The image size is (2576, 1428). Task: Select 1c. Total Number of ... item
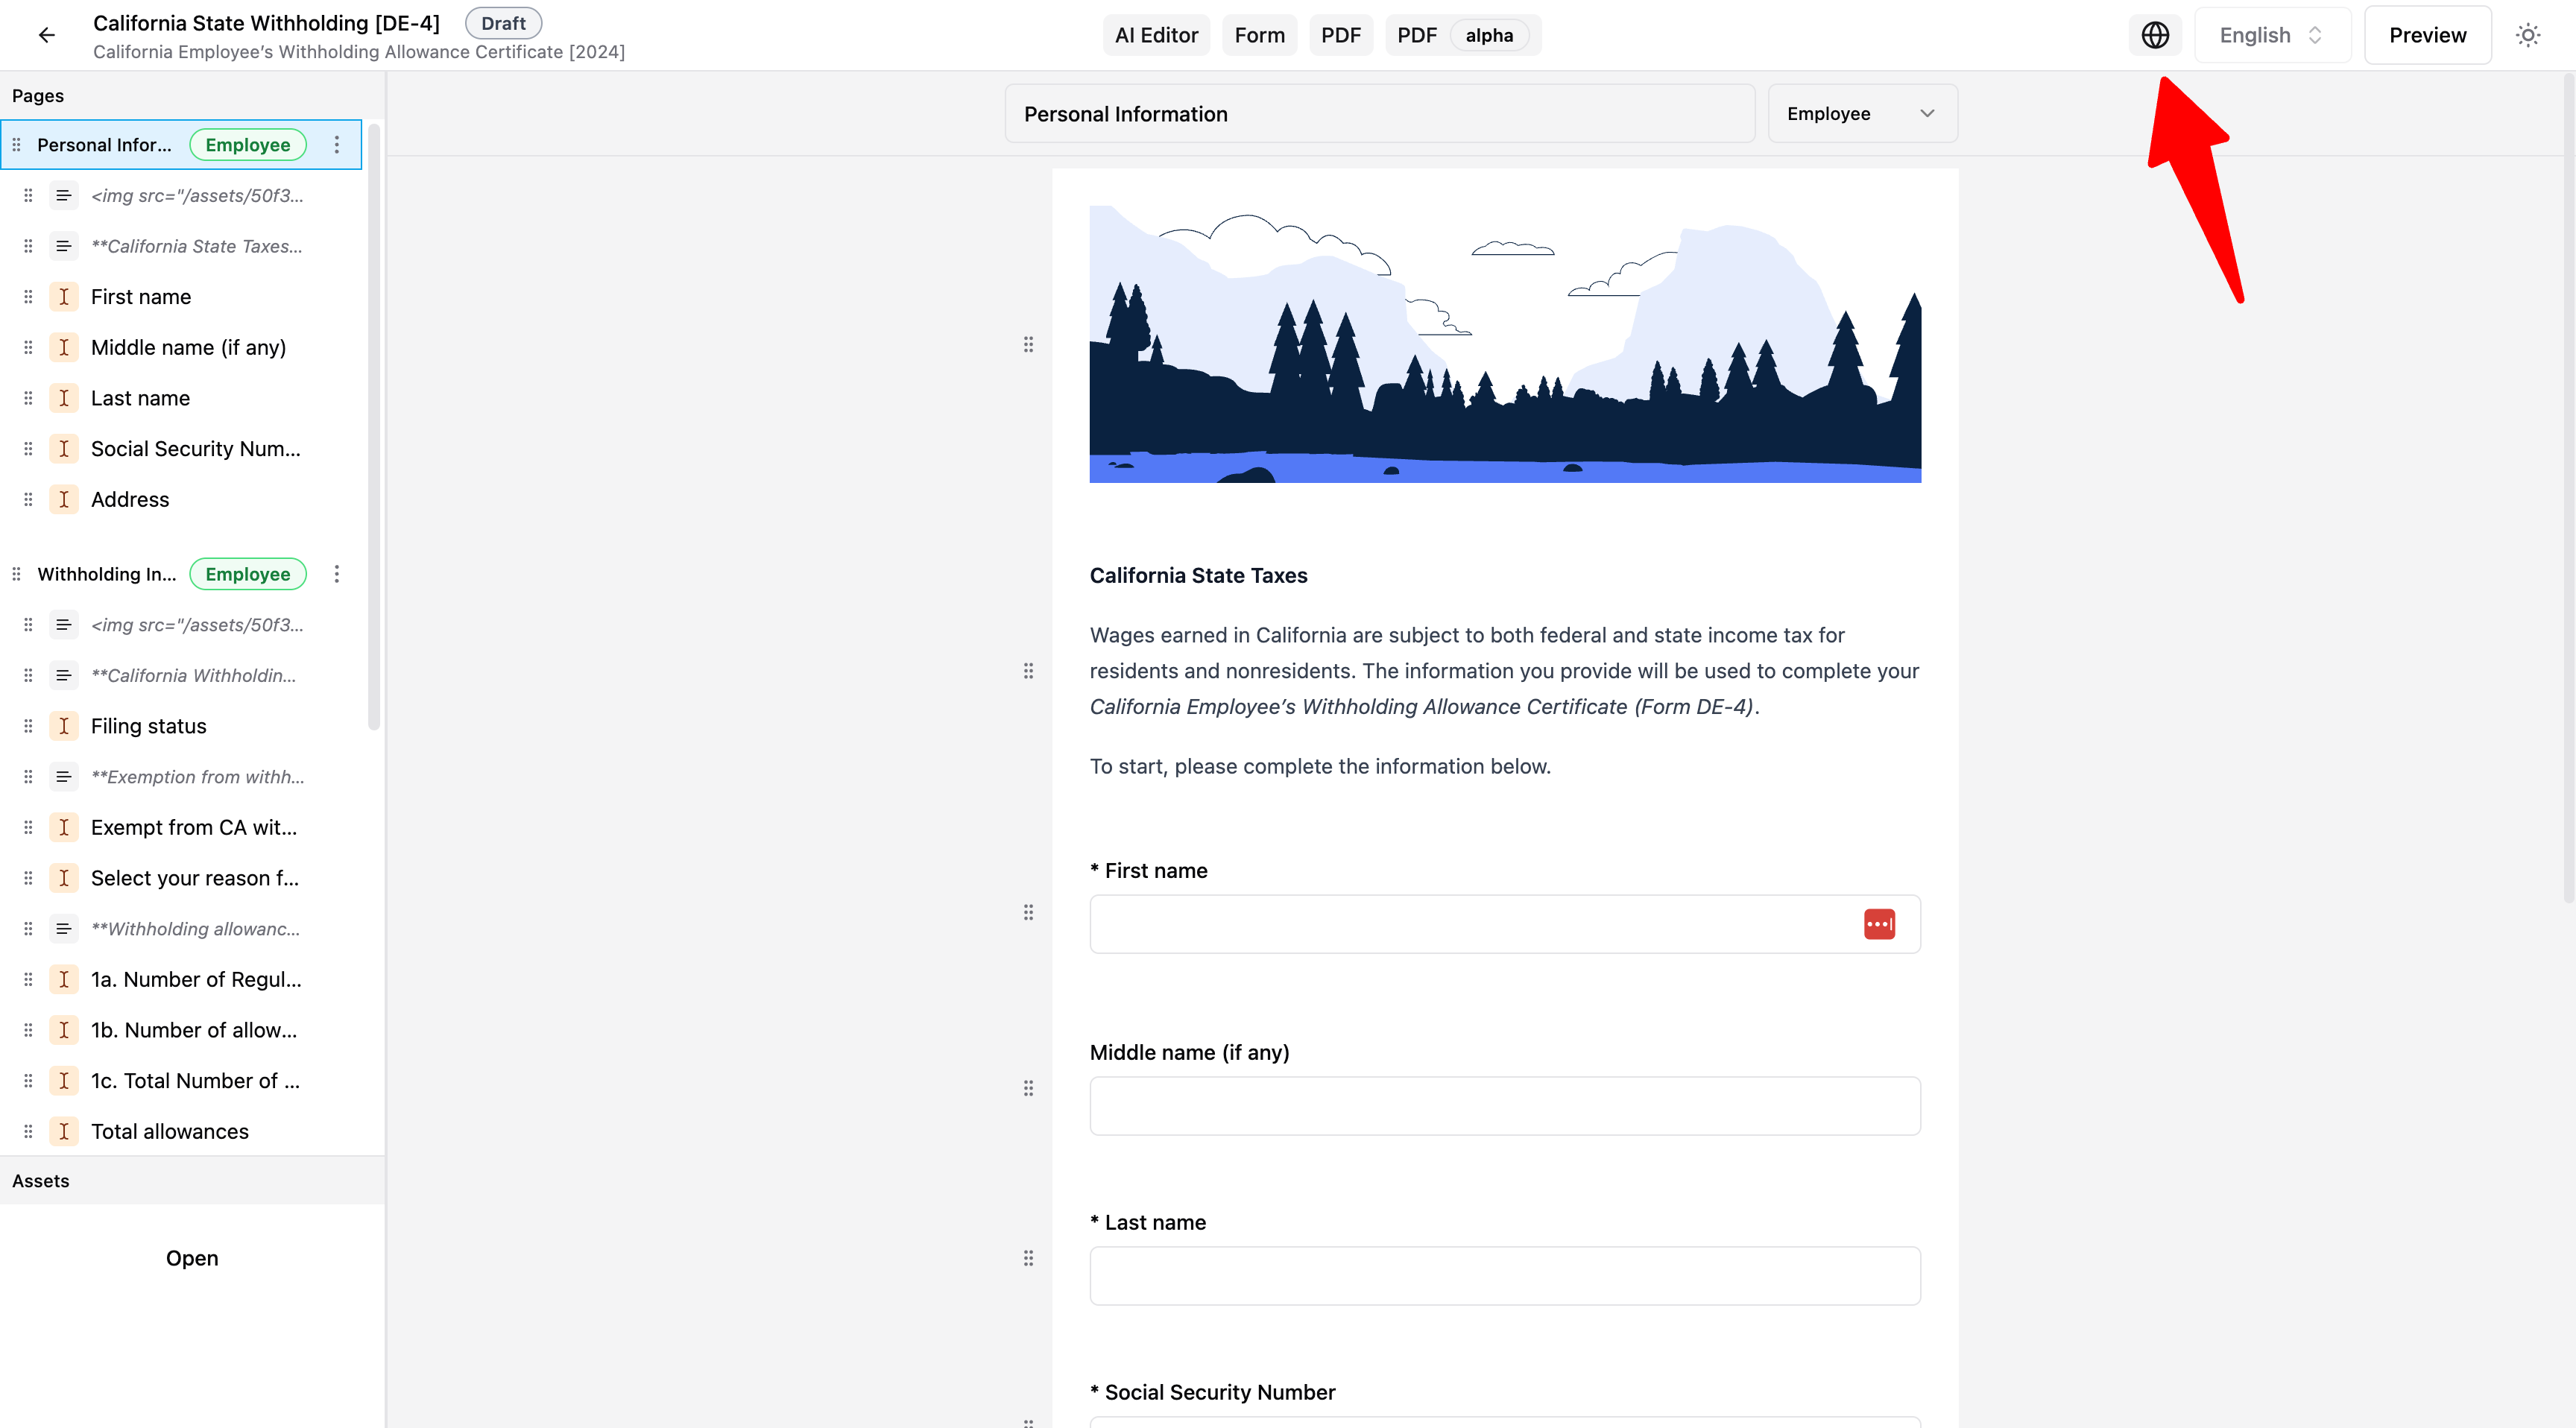pyautogui.click(x=195, y=1081)
